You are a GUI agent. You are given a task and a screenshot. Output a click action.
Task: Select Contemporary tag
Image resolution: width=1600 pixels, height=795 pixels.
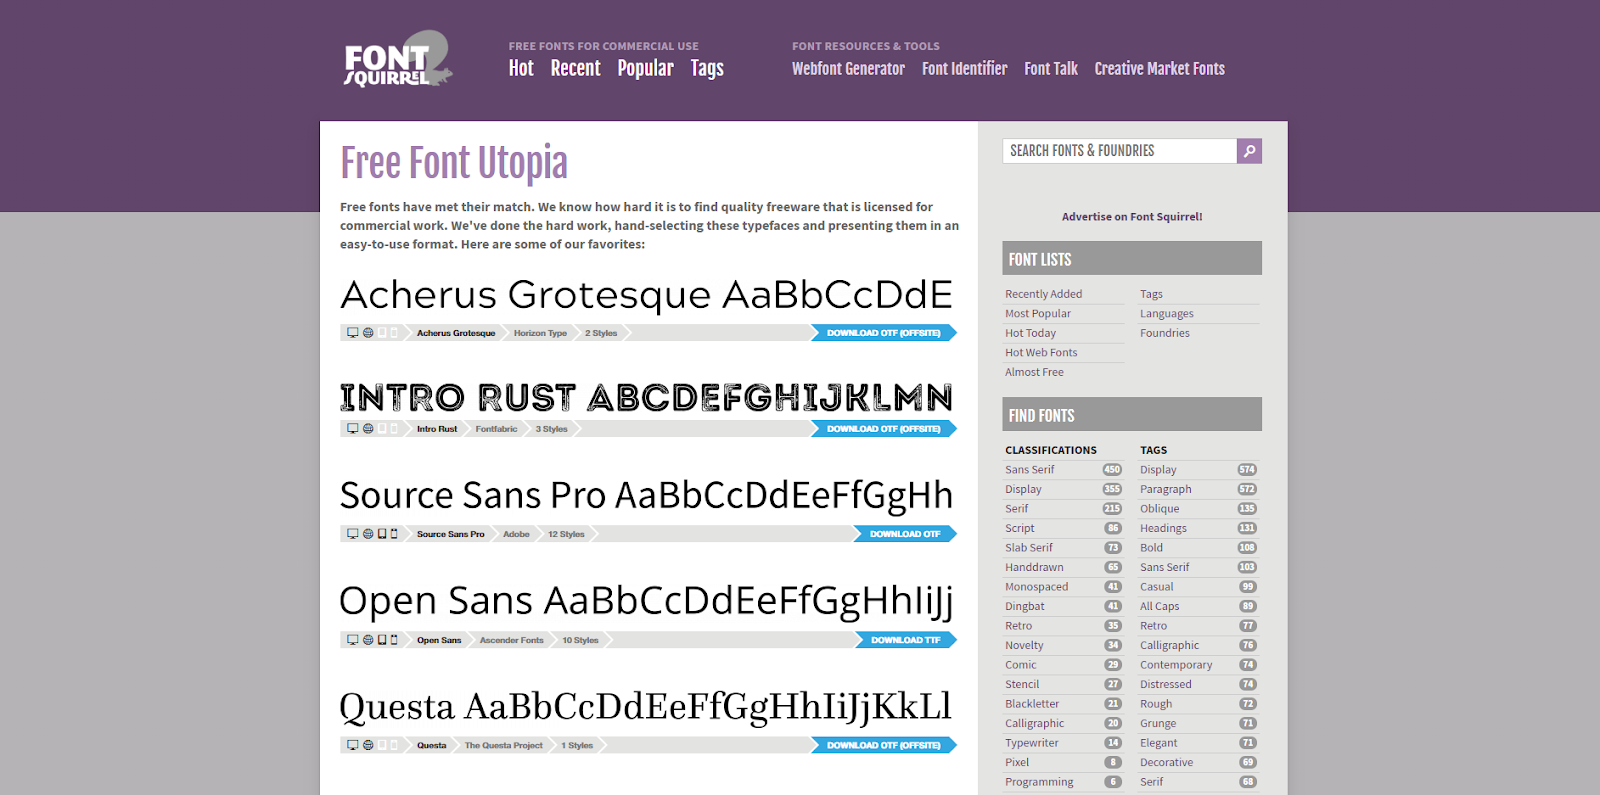coord(1176,665)
